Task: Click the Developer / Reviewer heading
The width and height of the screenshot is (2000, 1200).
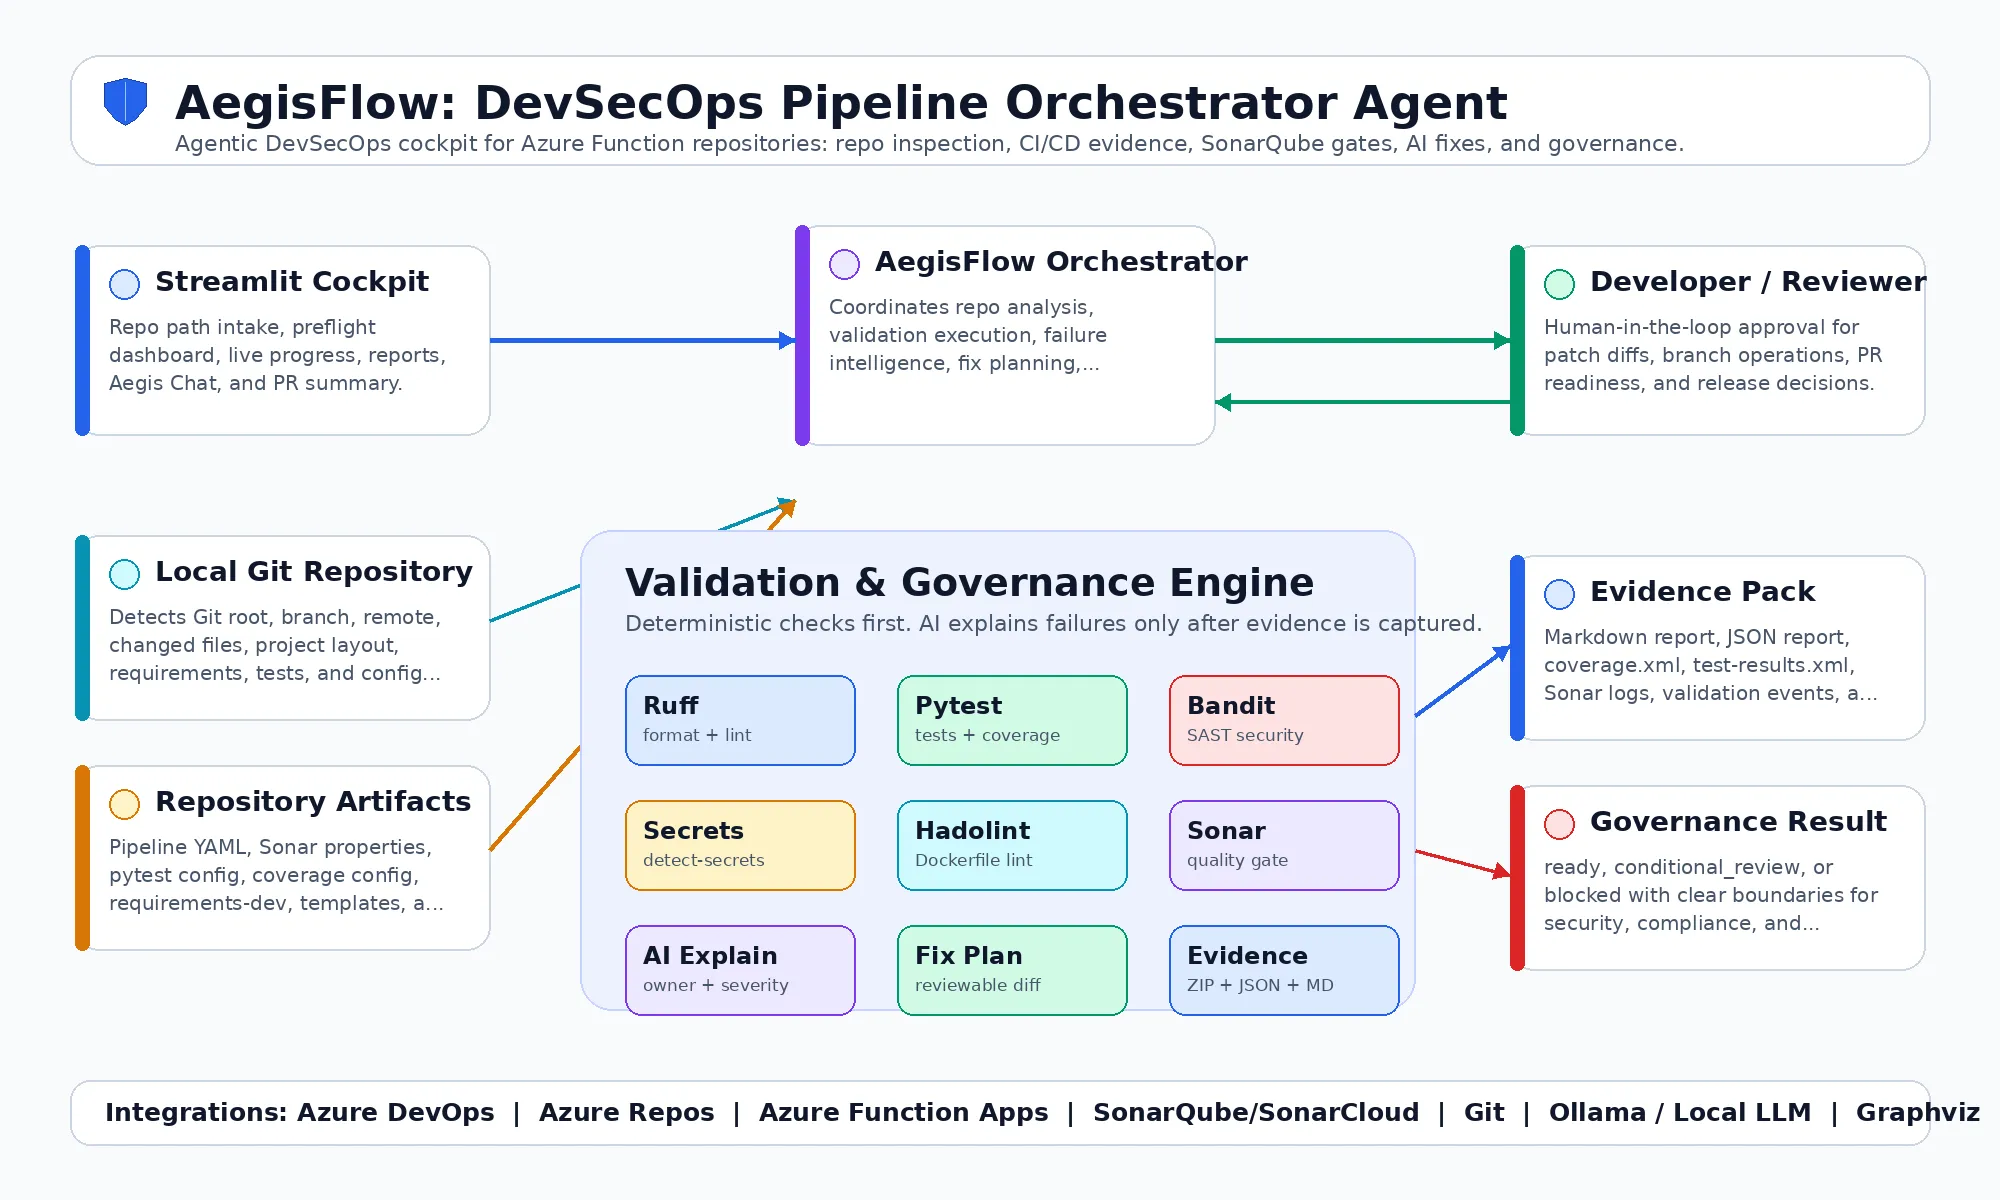Action: pyautogui.click(x=1758, y=282)
